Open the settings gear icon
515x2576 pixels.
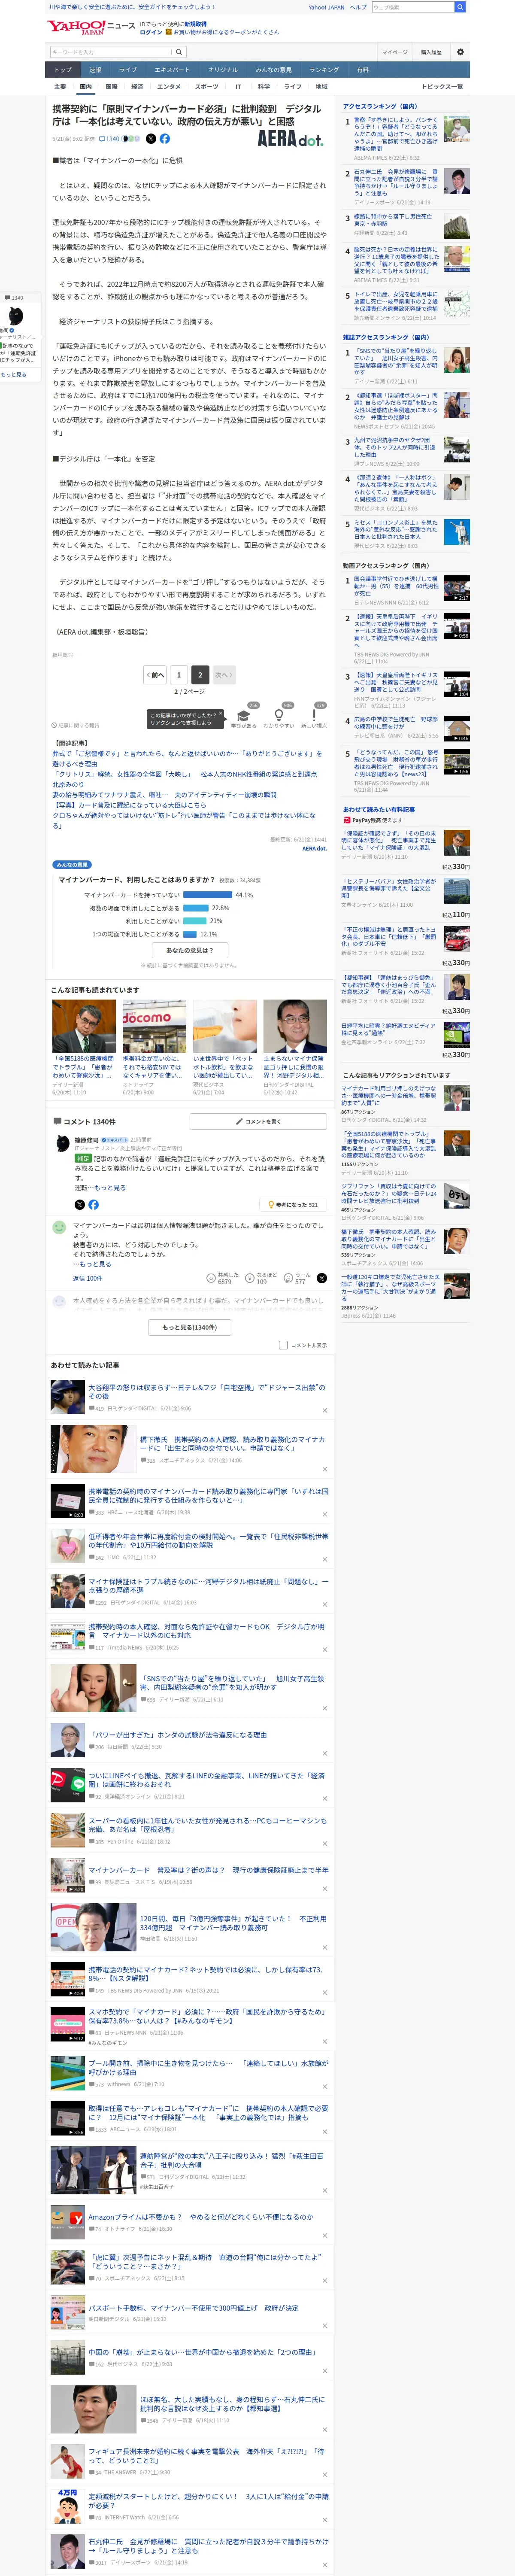(460, 52)
